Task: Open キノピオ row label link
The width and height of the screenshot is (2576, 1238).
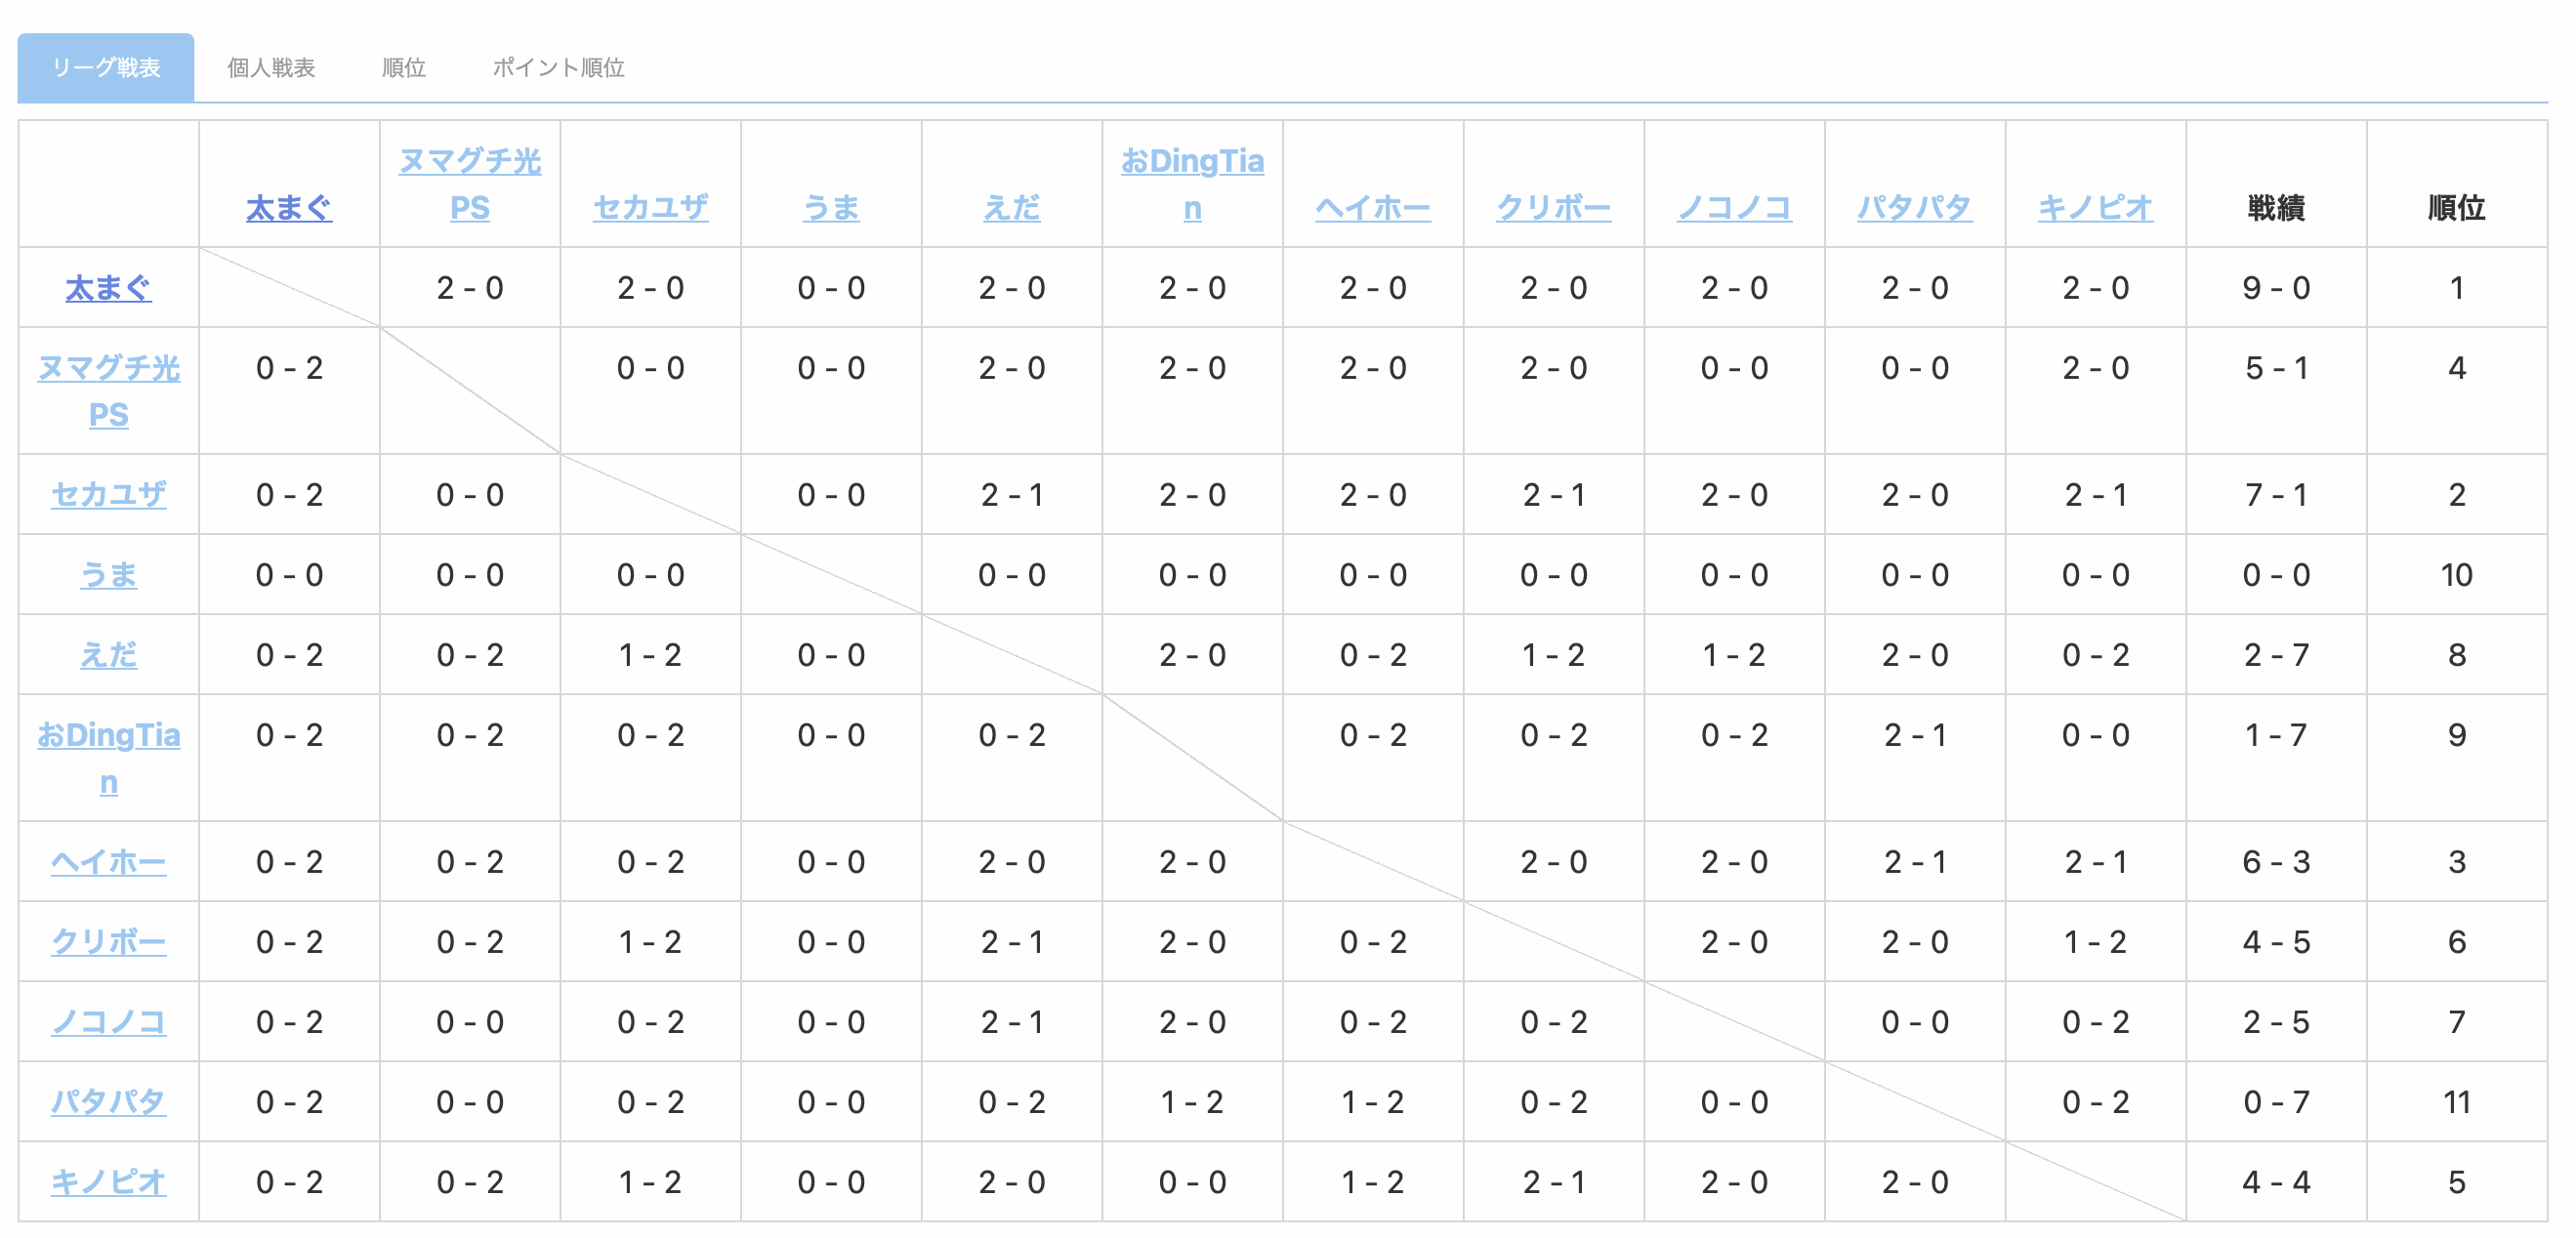Action: pos(108,1182)
